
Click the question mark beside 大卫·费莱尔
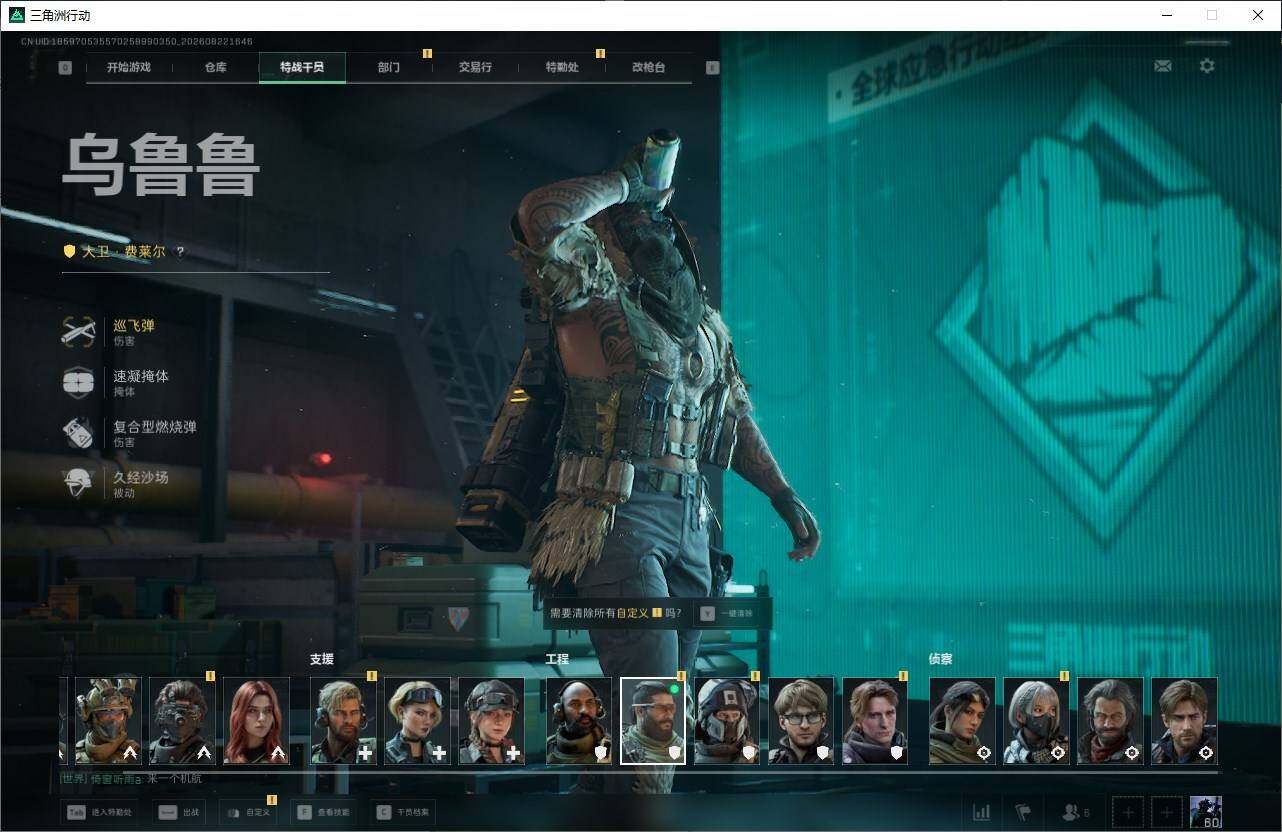tap(180, 252)
